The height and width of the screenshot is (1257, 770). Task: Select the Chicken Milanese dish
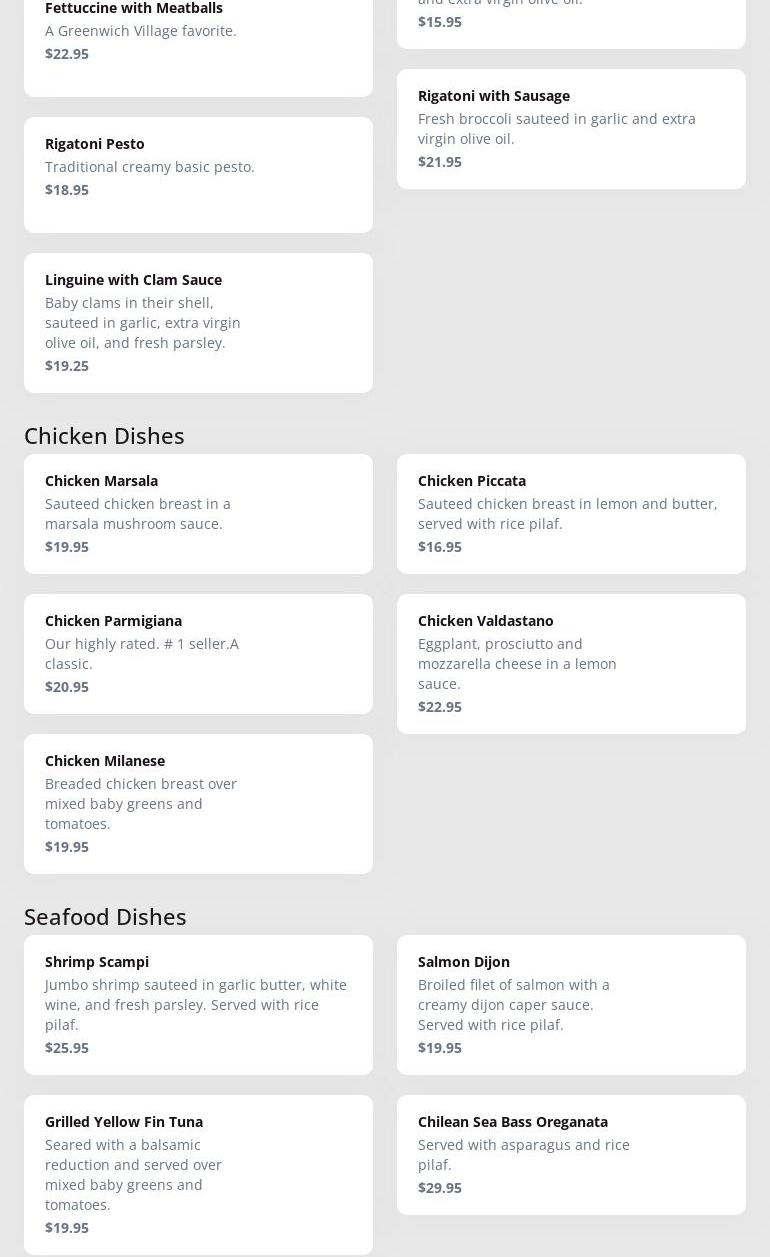[198, 804]
